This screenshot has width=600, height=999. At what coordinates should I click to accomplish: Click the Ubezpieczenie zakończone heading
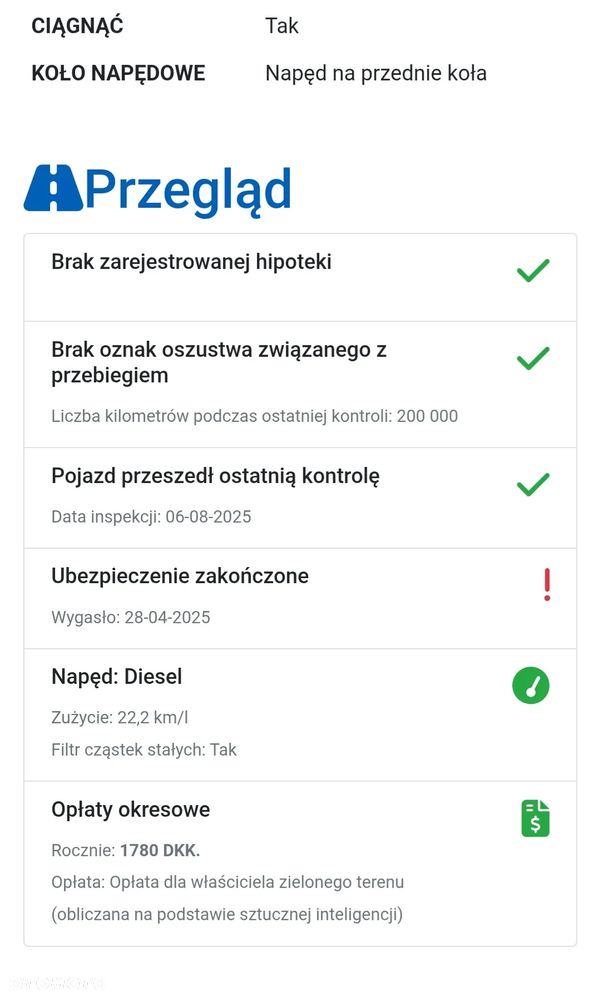pyautogui.click(x=180, y=576)
